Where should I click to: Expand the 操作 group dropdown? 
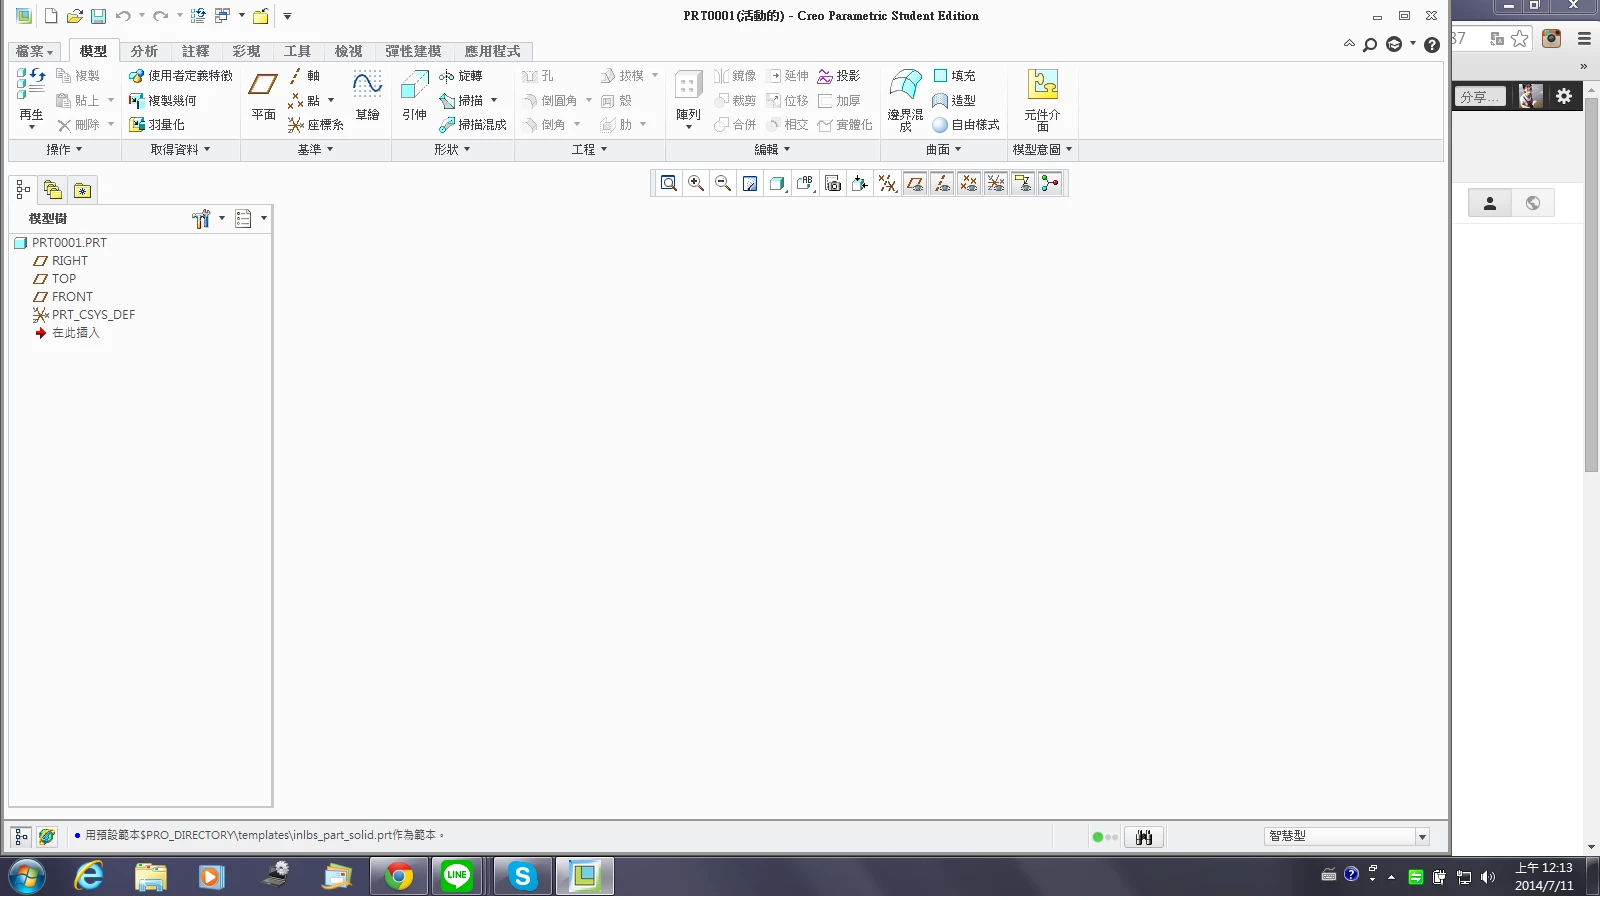pos(64,149)
